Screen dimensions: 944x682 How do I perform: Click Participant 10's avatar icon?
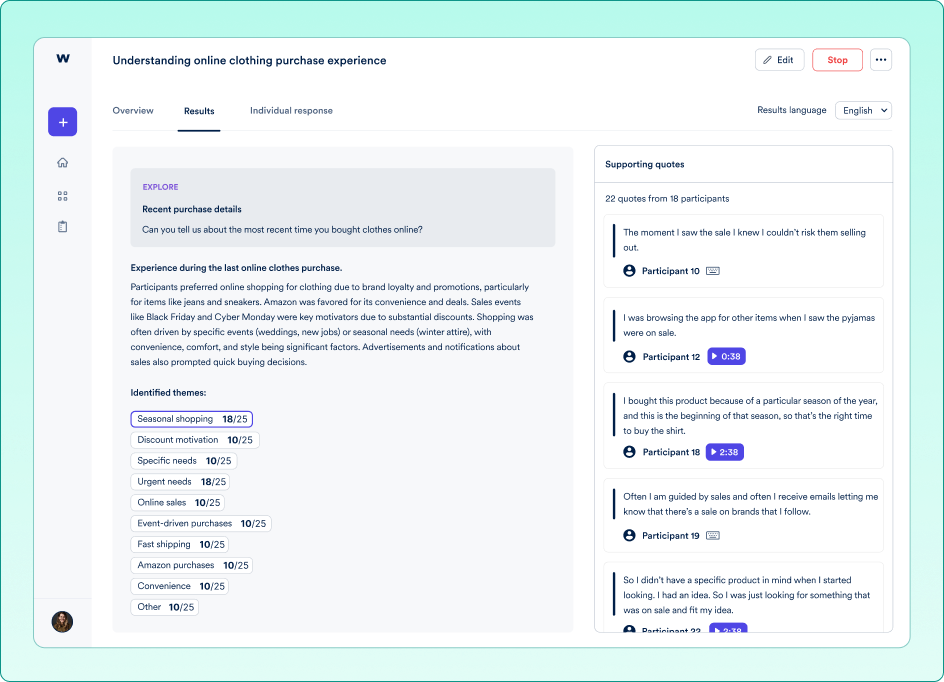click(629, 271)
